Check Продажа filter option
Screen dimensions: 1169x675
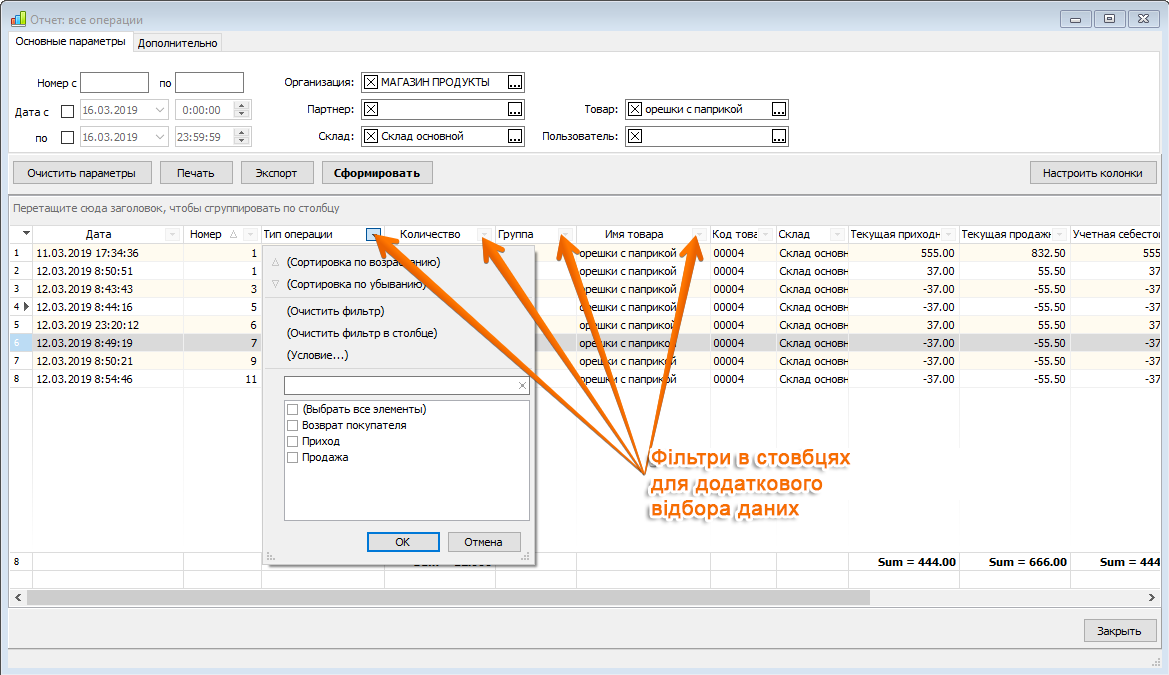(x=292, y=457)
